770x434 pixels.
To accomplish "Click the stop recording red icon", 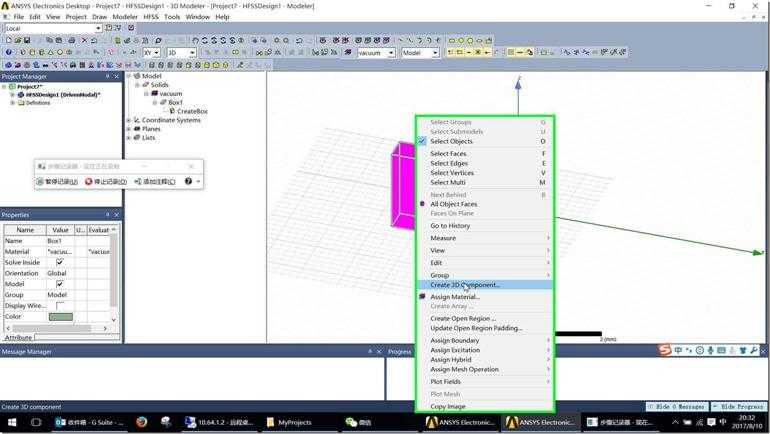I will tap(89, 182).
